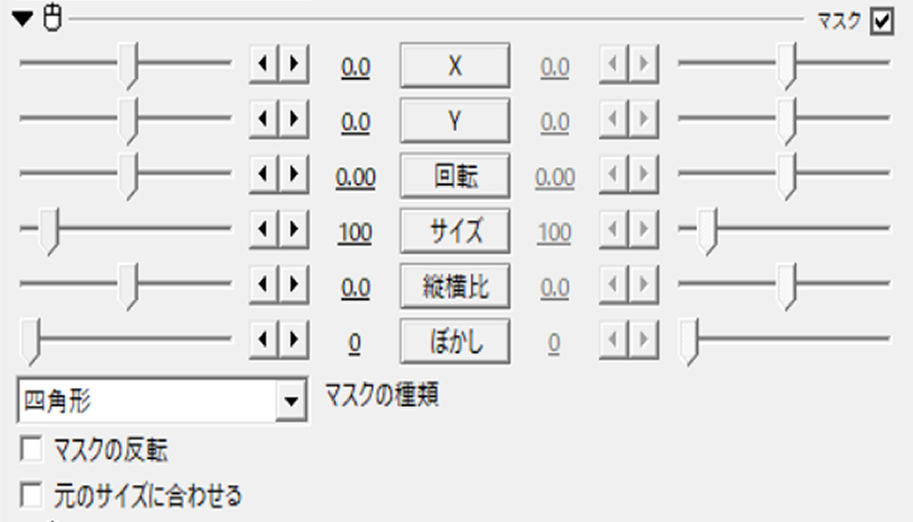The height and width of the screenshot is (522, 913).
Task: Click the mouse icon beside collapse triangle
Action: (53, 18)
